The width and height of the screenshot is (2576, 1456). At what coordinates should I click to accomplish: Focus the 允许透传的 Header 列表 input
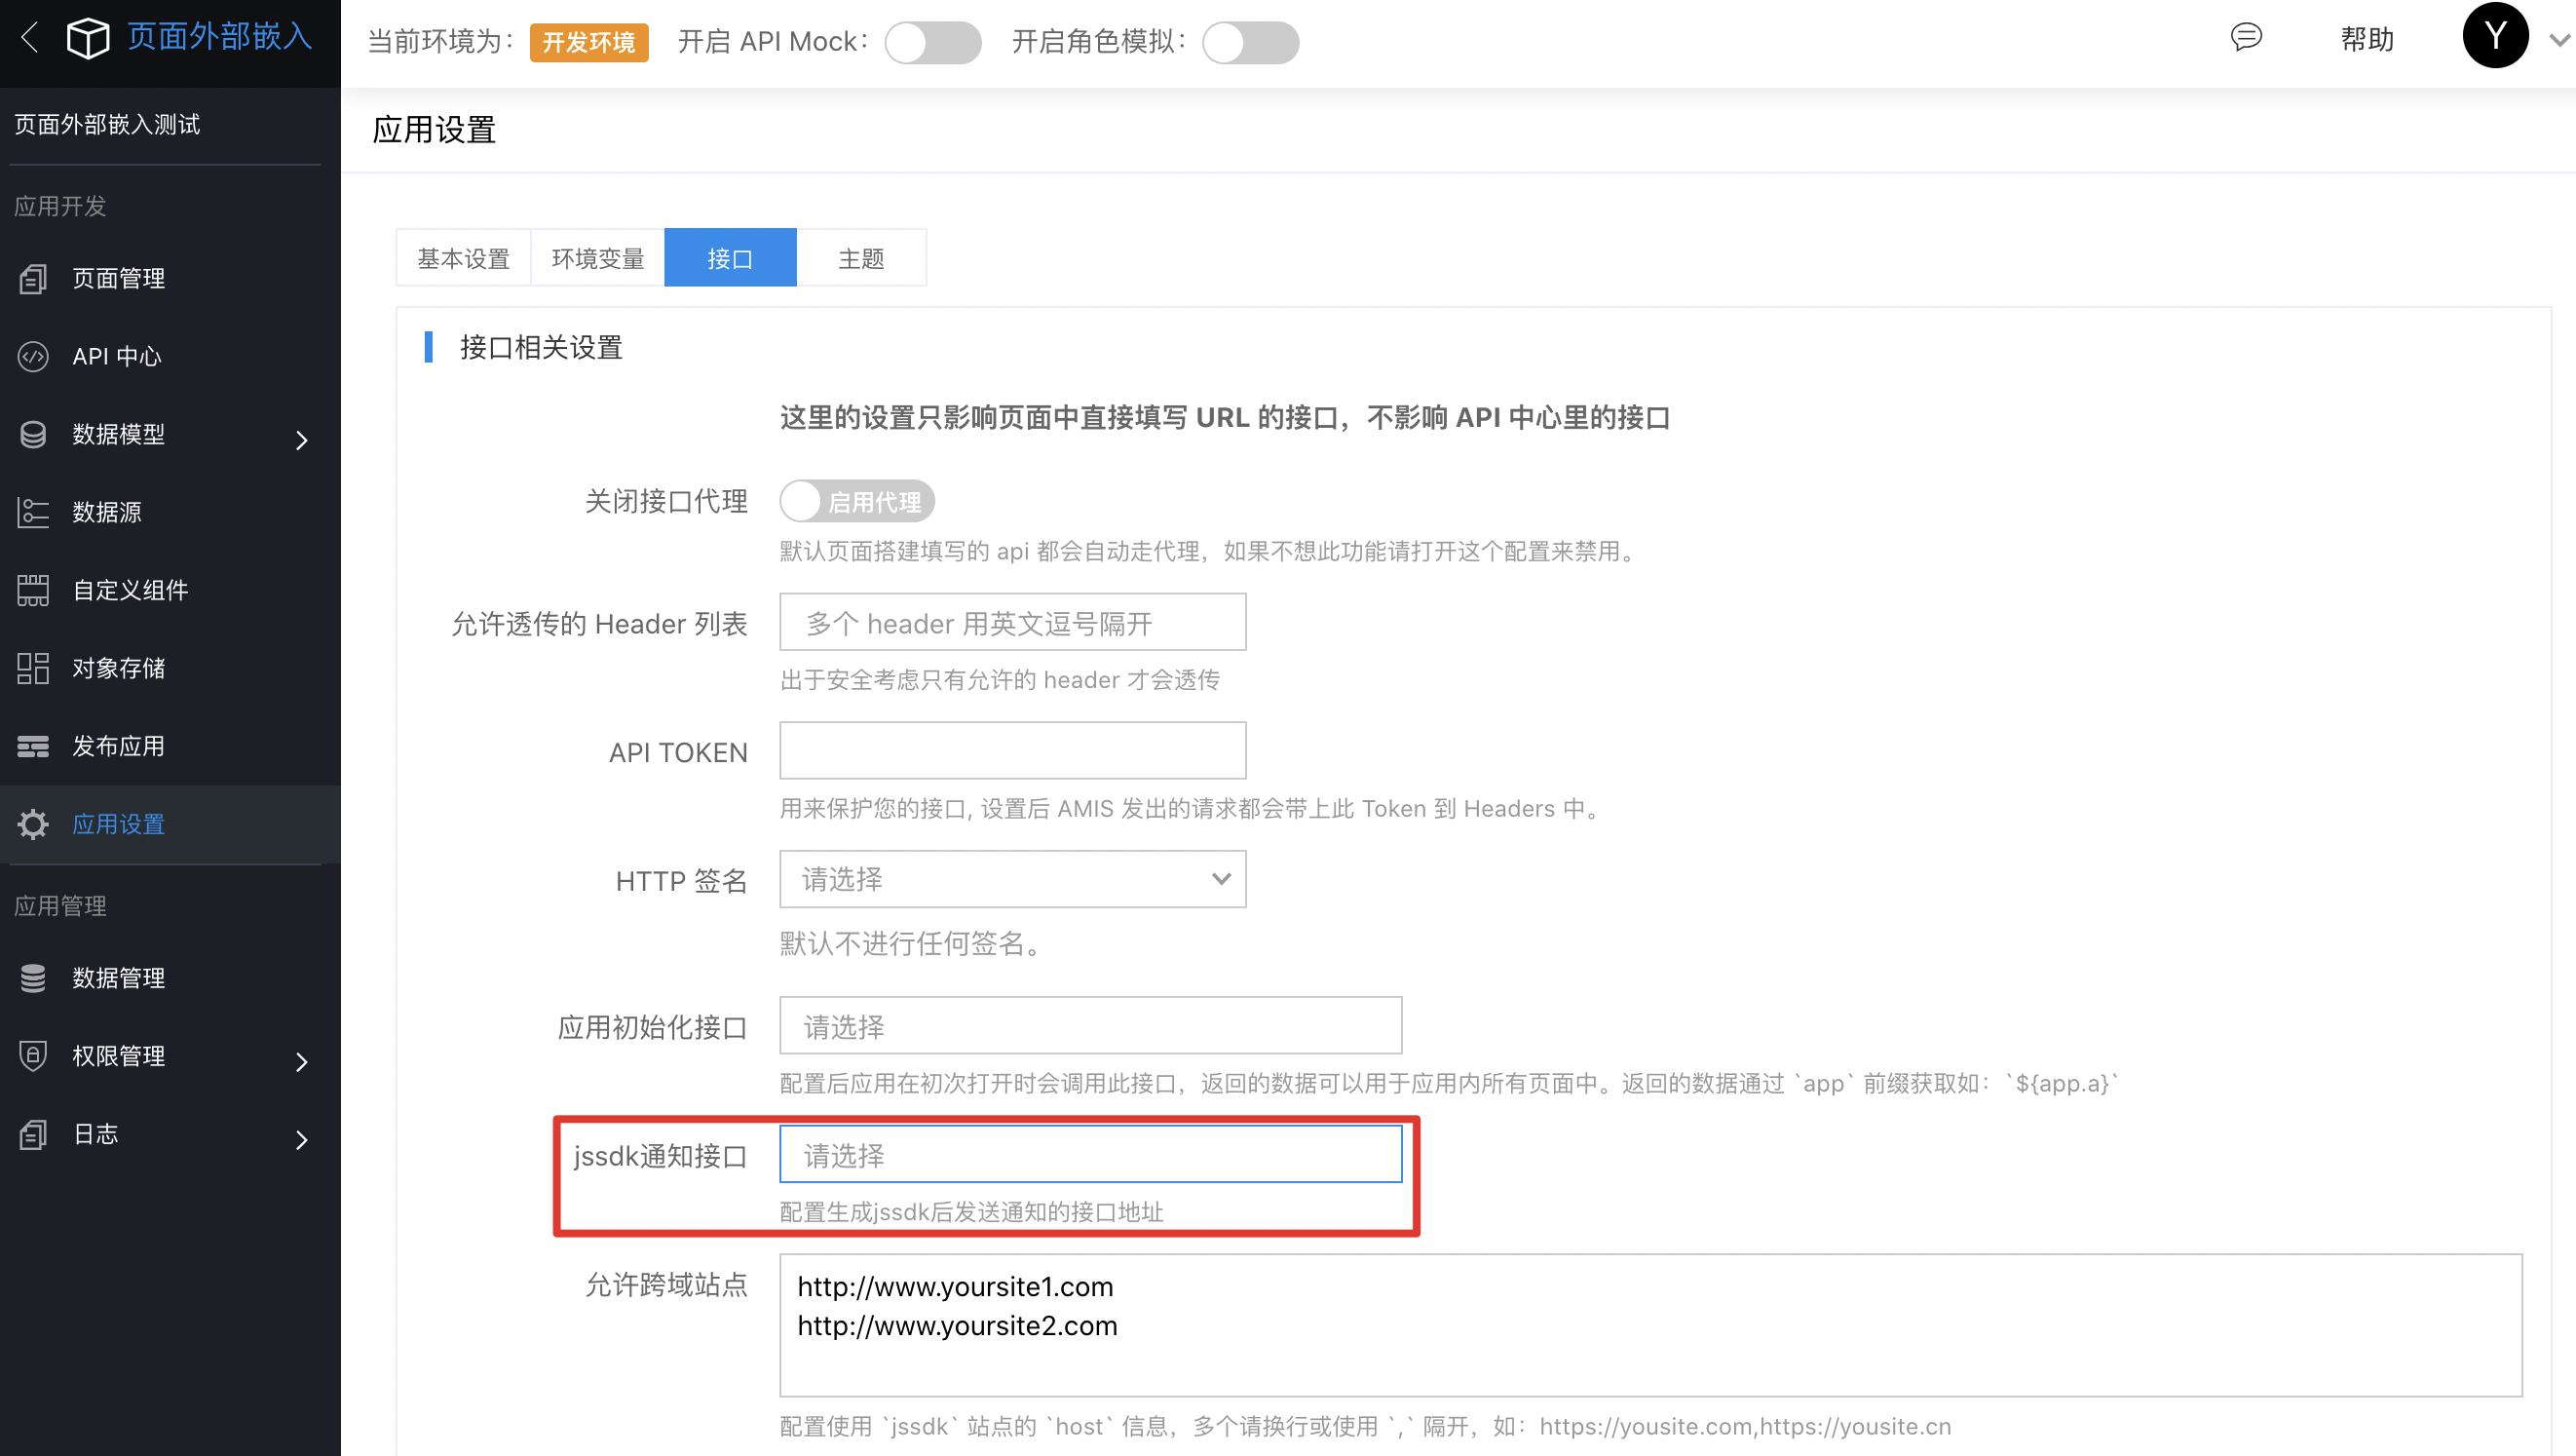[1012, 622]
